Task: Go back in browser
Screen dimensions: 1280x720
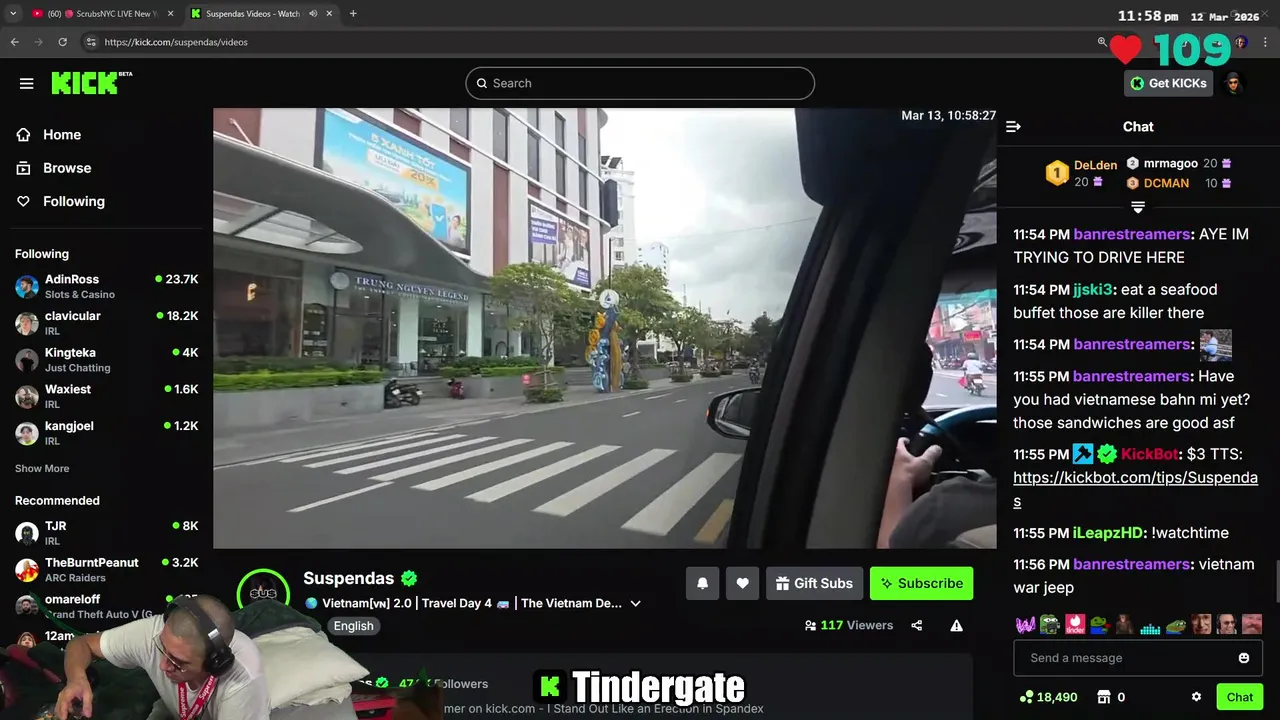Action: 14,42
